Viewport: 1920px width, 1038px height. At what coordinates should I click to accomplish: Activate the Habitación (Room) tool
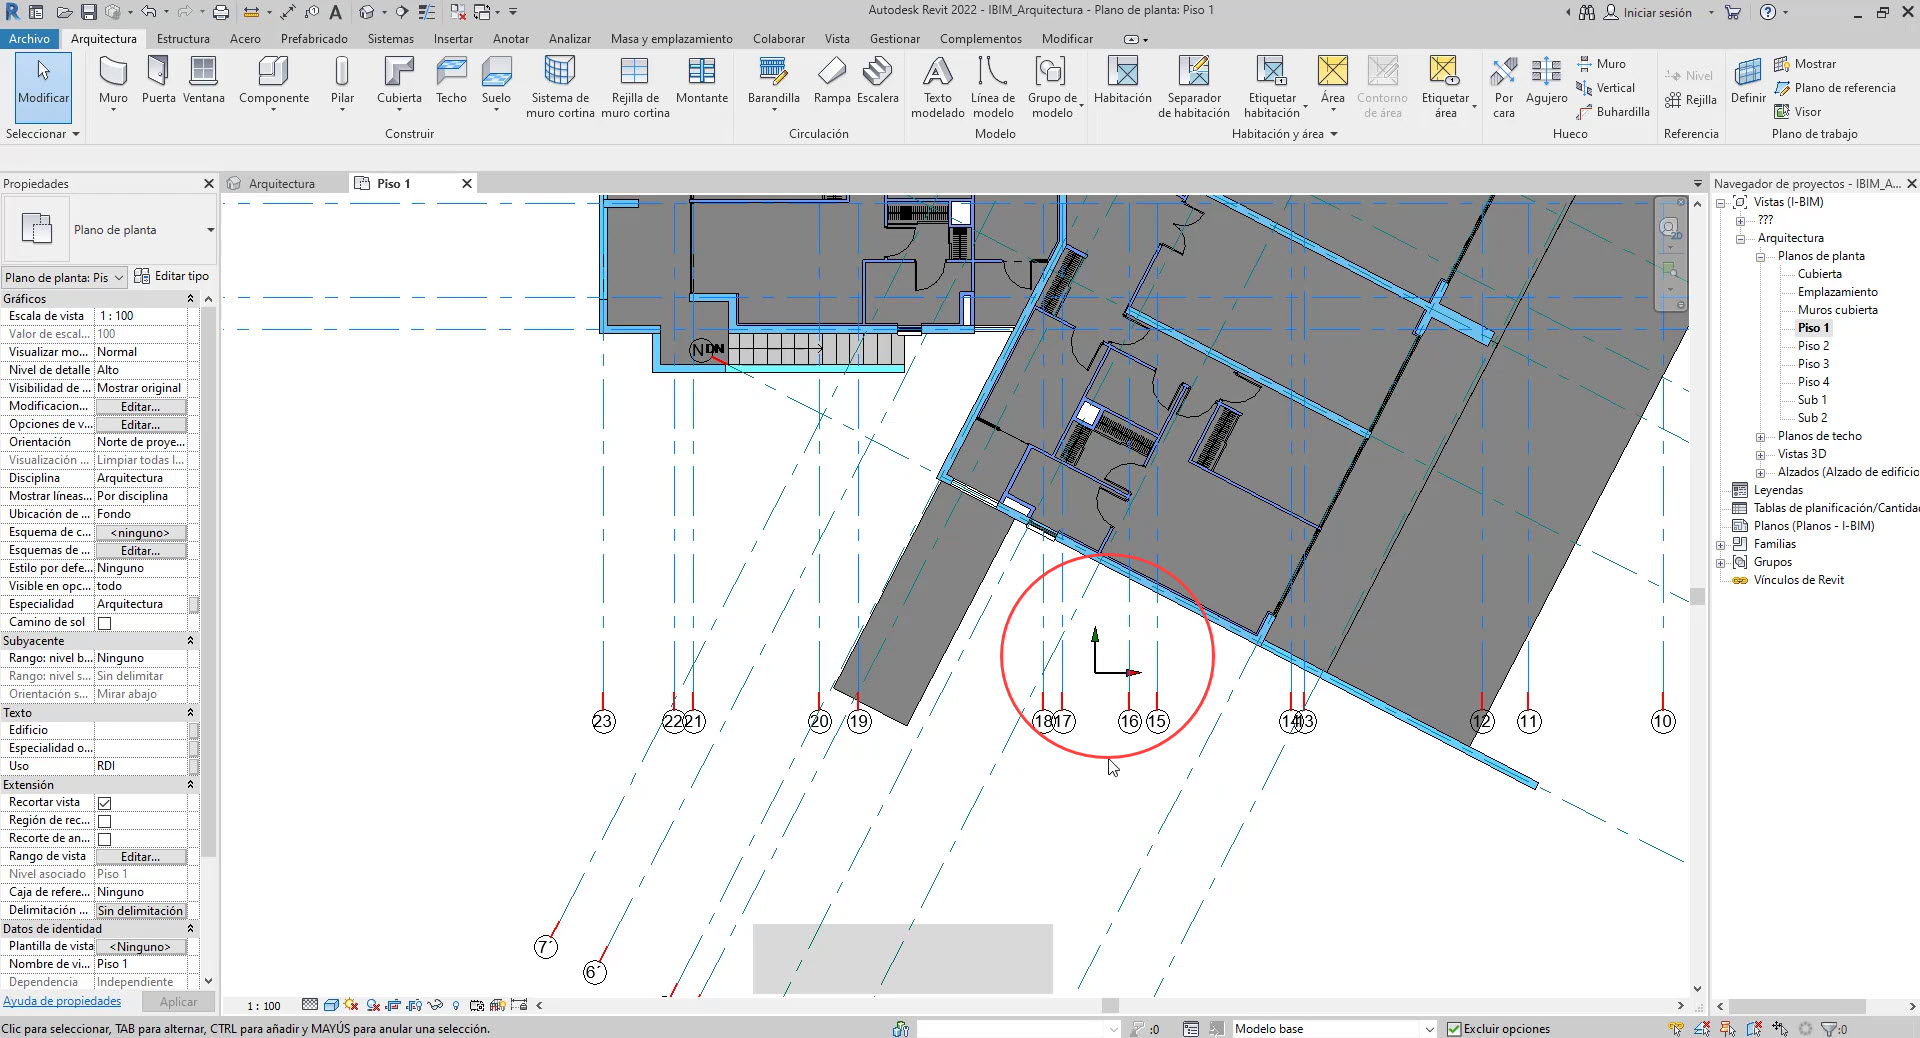click(1122, 80)
